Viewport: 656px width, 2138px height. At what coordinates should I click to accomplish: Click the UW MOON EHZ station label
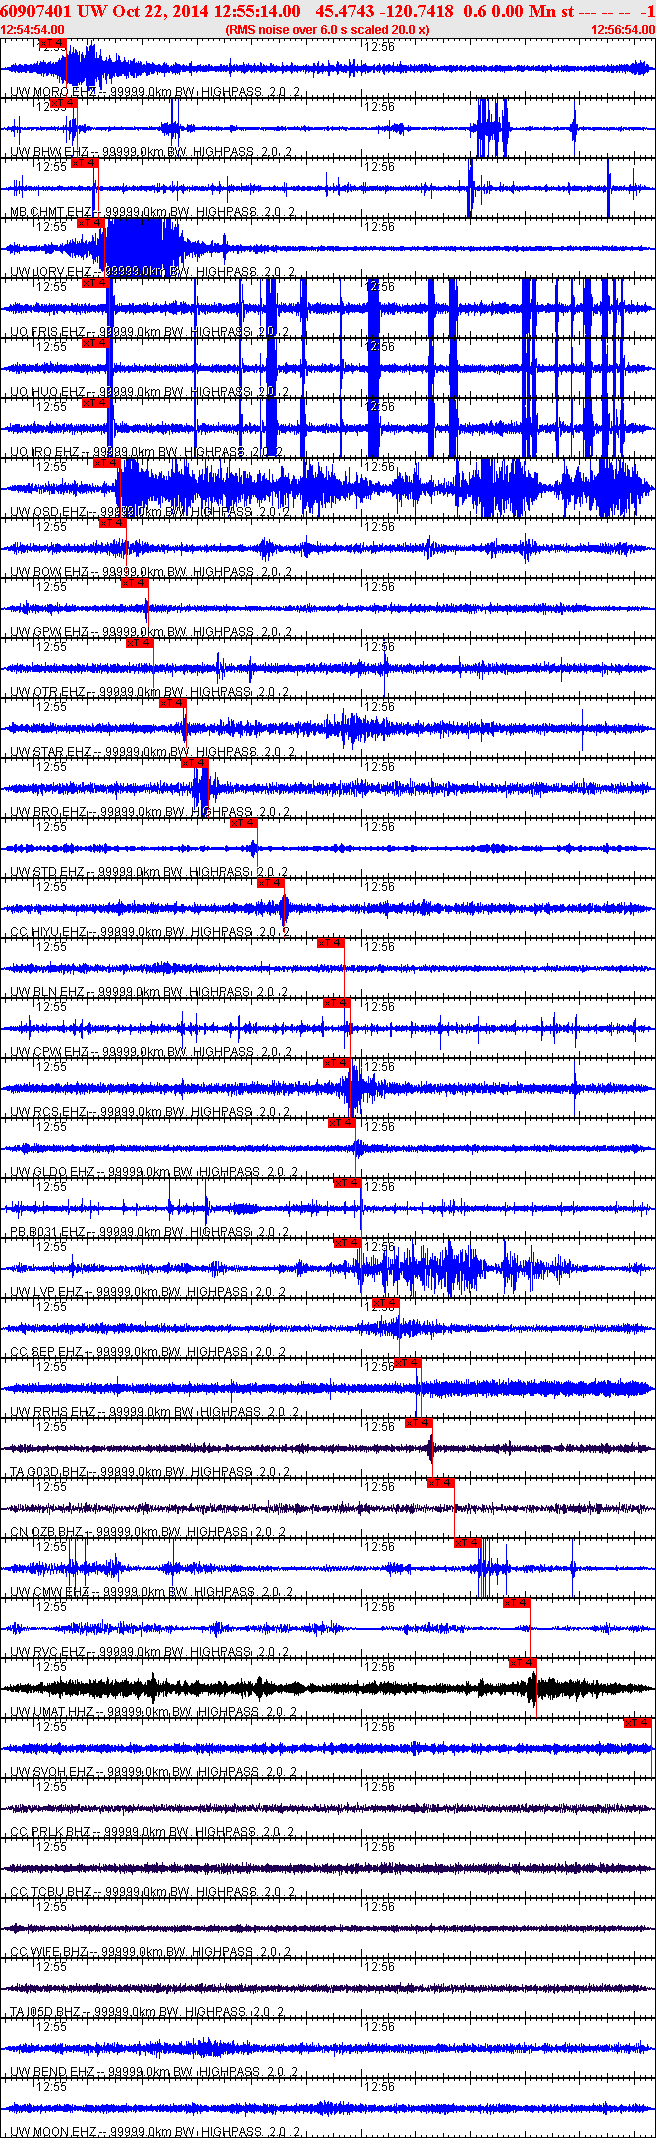52,2132
